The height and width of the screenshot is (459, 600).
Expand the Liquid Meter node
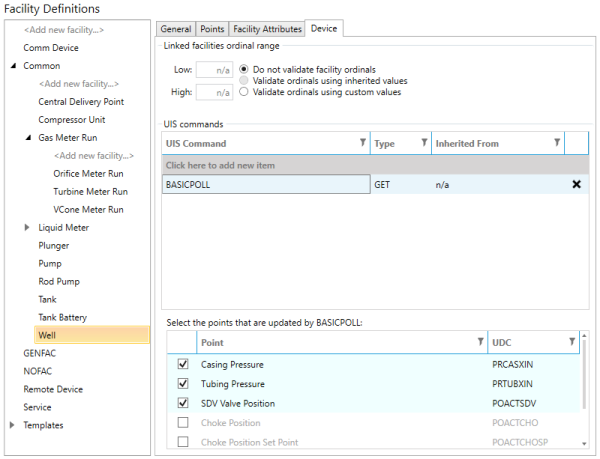click(27, 228)
